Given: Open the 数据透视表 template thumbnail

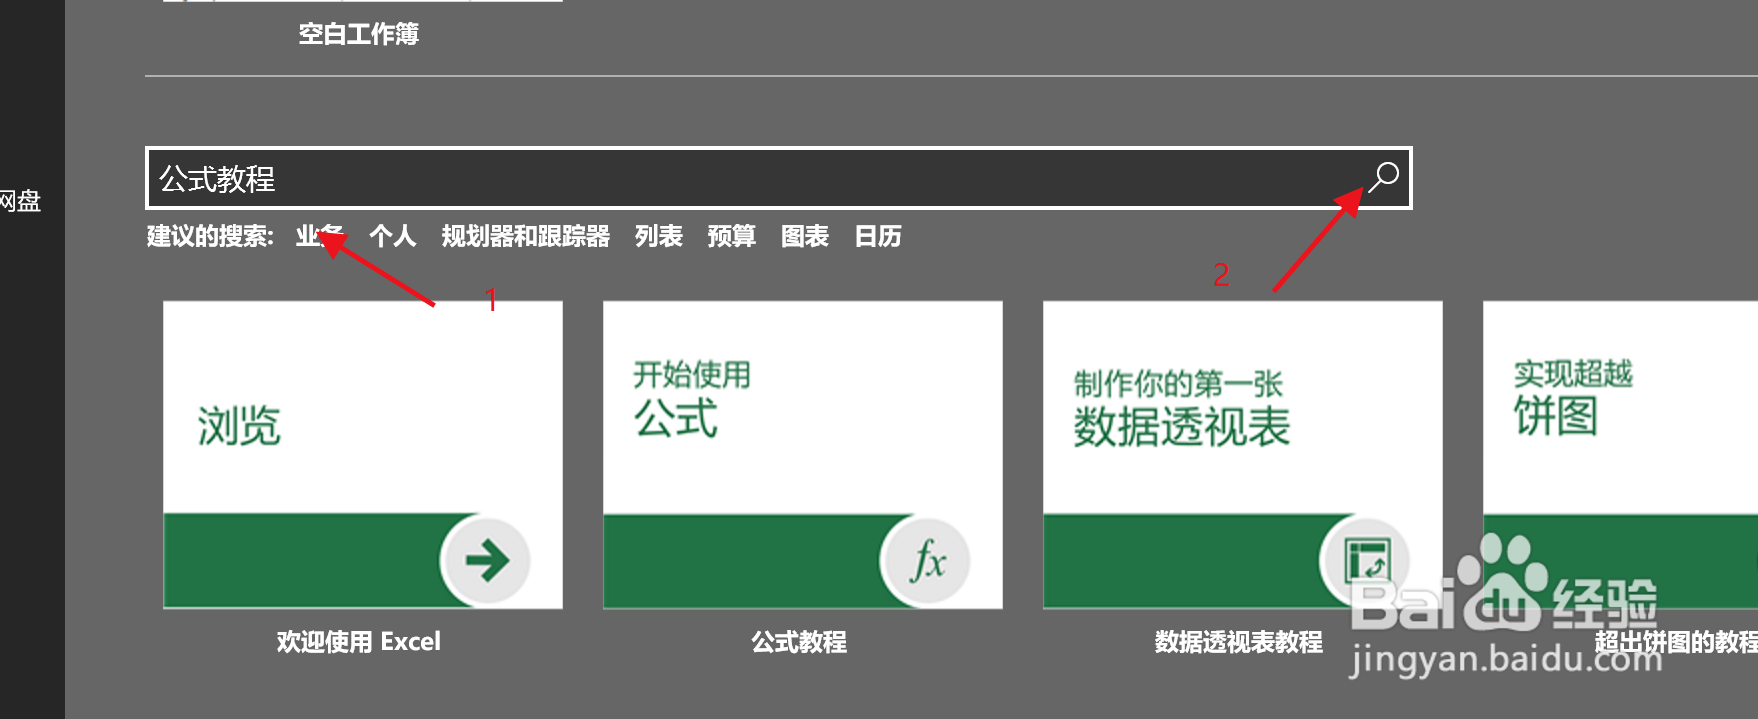Looking at the screenshot, I should pyautogui.click(x=1243, y=455).
